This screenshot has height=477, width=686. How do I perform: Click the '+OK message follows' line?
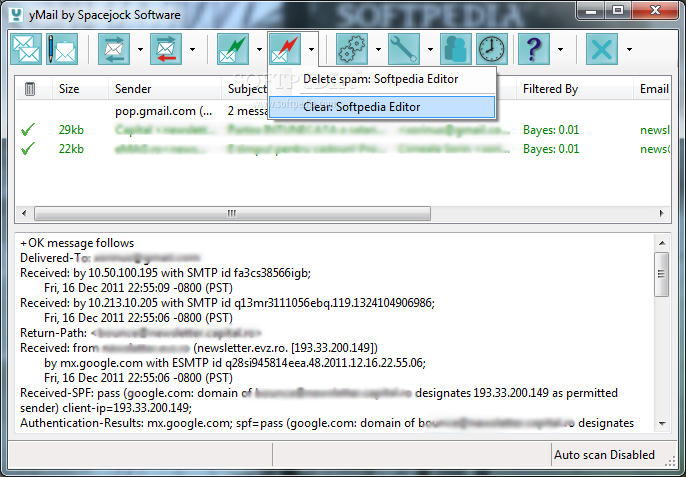pos(77,243)
